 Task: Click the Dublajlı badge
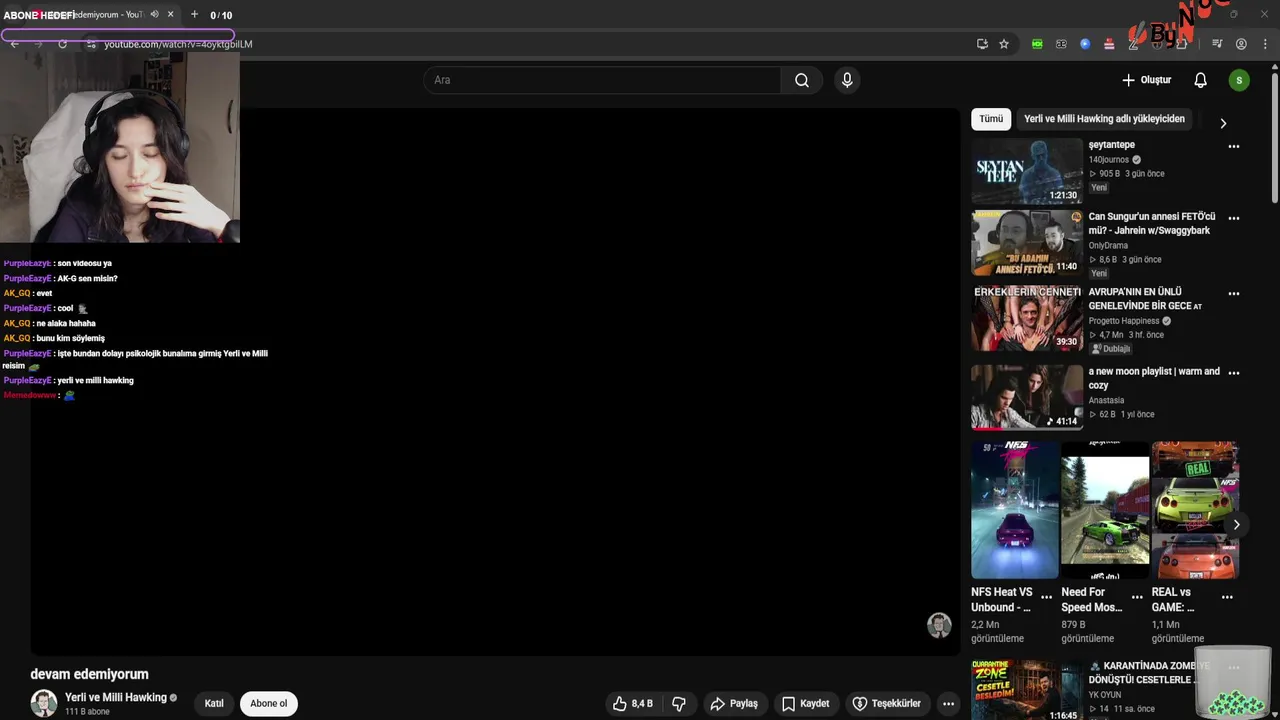coord(1111,349)
